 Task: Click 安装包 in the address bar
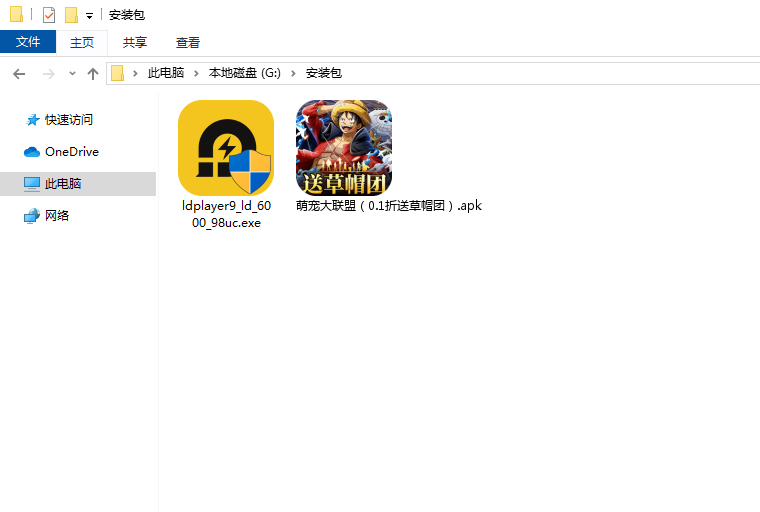pyautogui.click(x=323, y=73)
